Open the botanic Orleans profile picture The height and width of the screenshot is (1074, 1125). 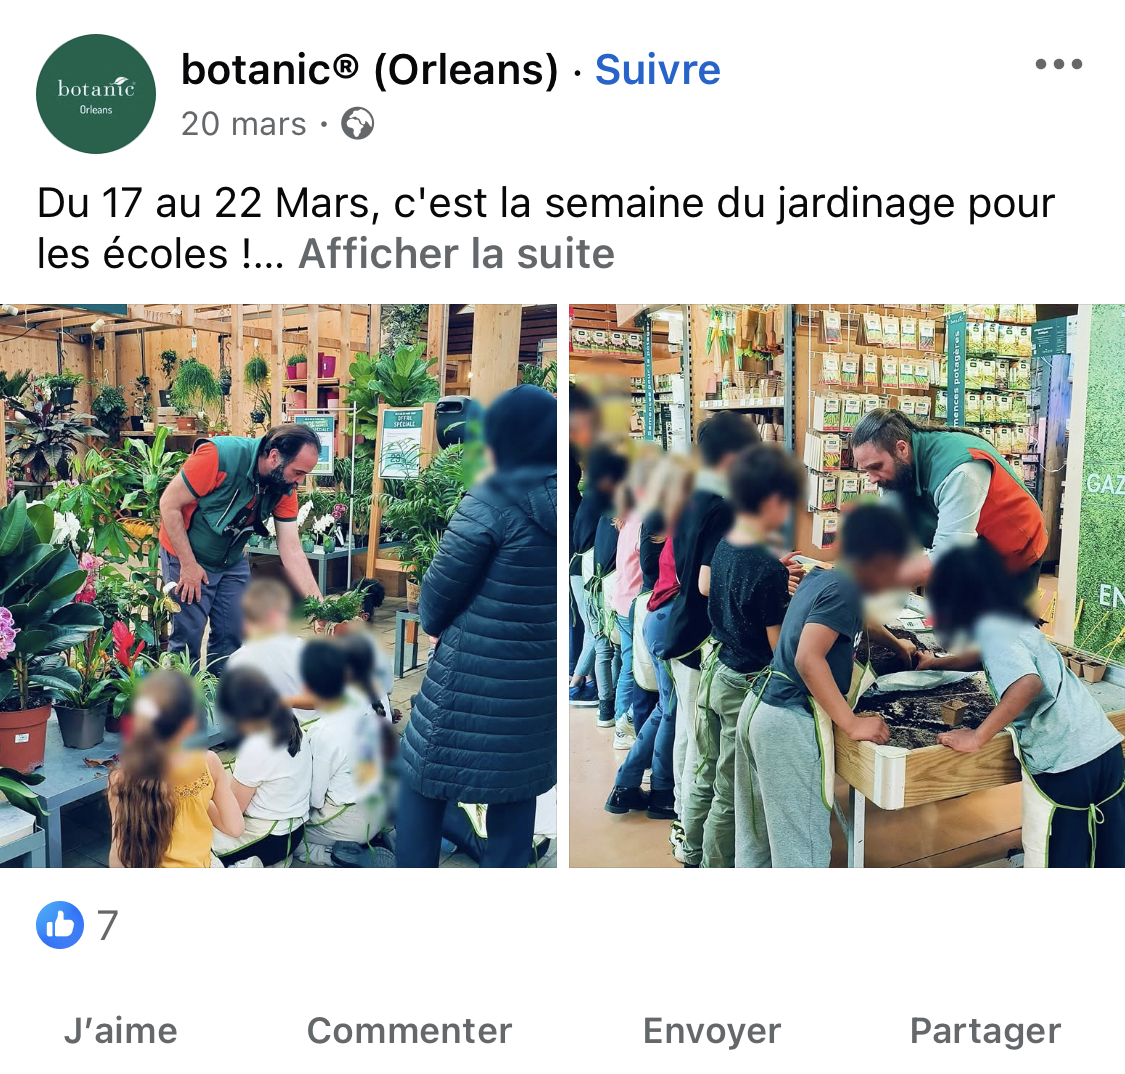95,94
